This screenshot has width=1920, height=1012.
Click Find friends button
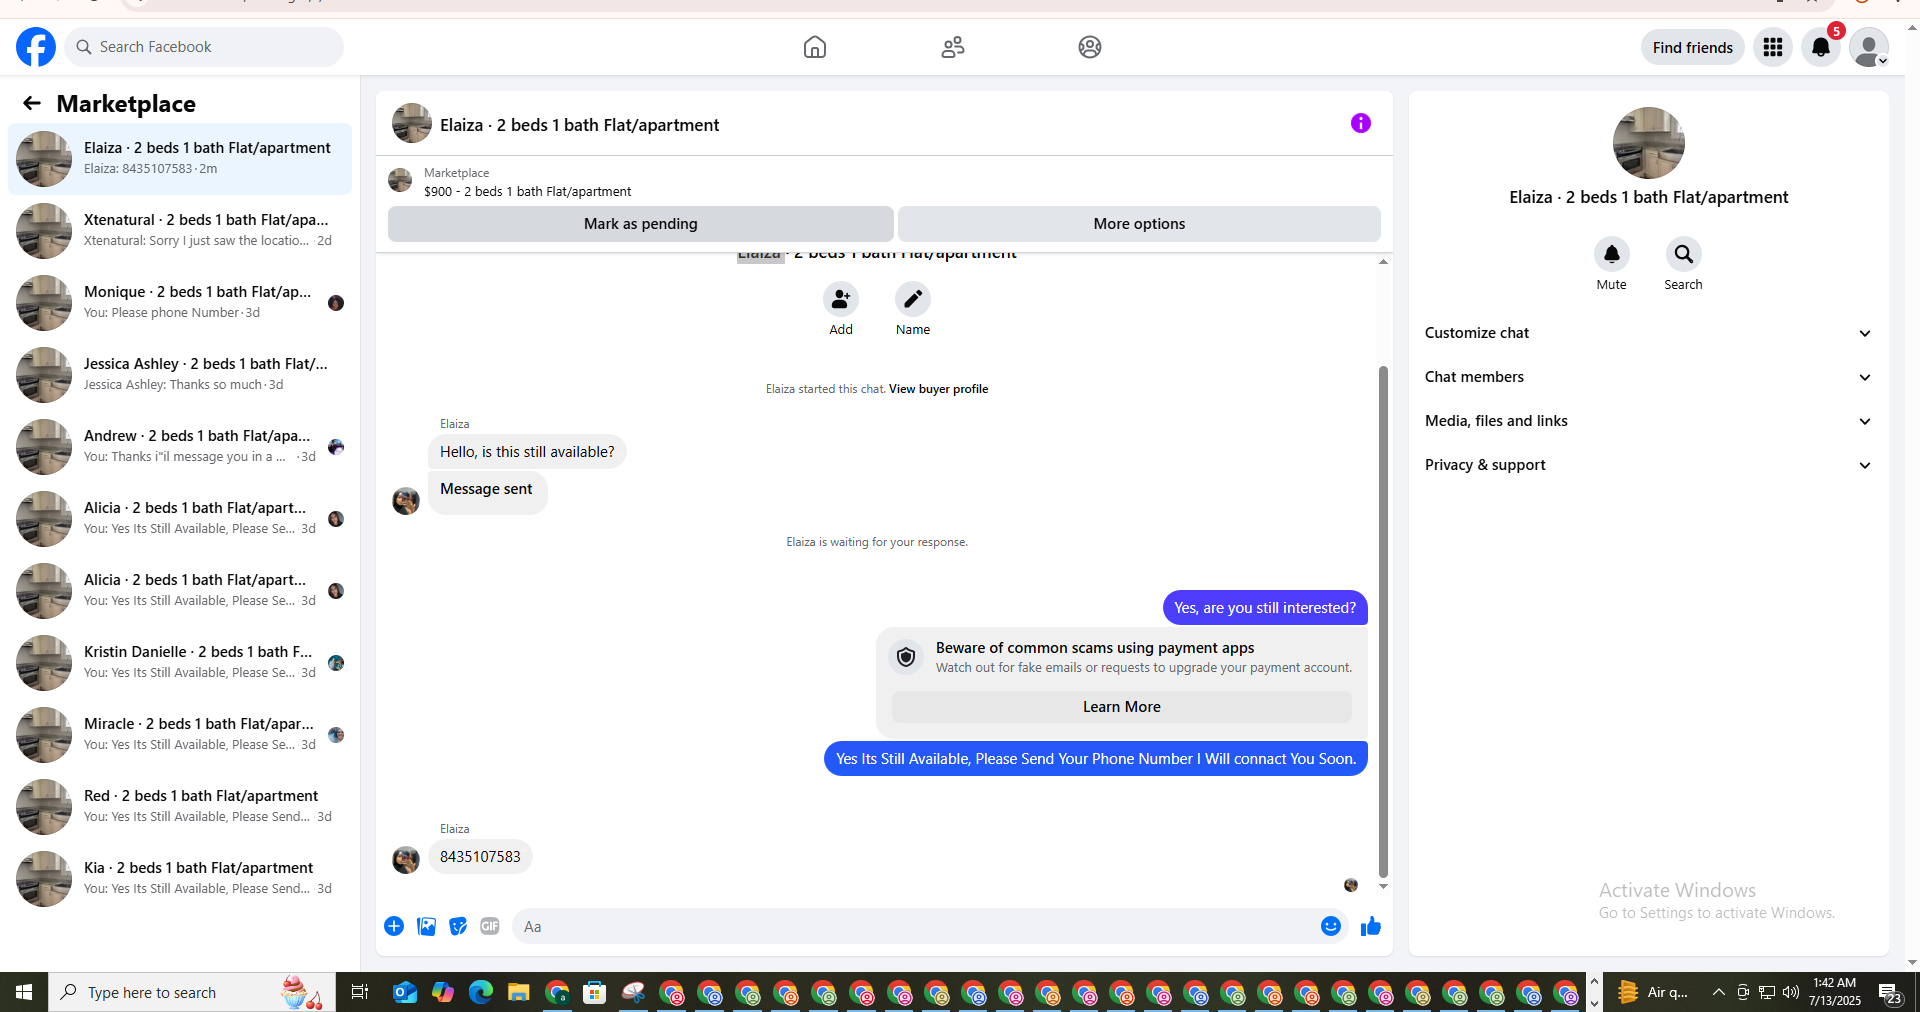pyautogui.click(x=1693, y=47)
